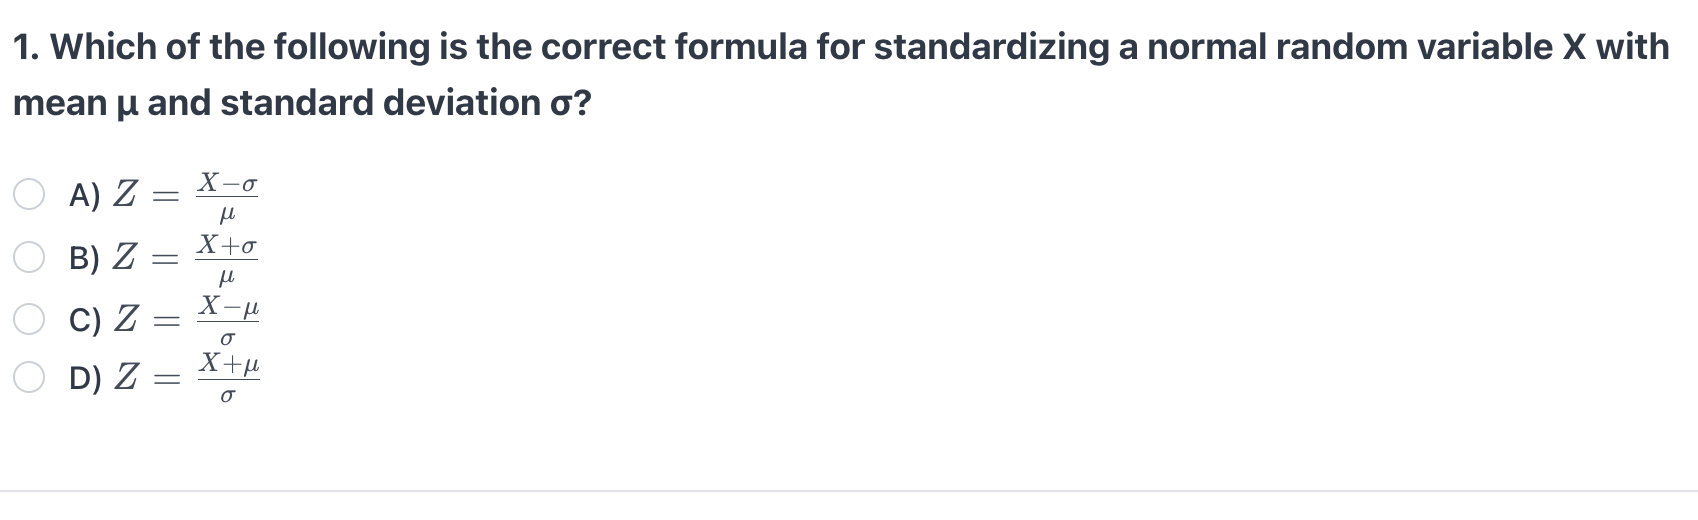This screenshot has width=1698, height=520.
Task: Click the fraction X−σ over μ
Action: (x=227, y=198)
